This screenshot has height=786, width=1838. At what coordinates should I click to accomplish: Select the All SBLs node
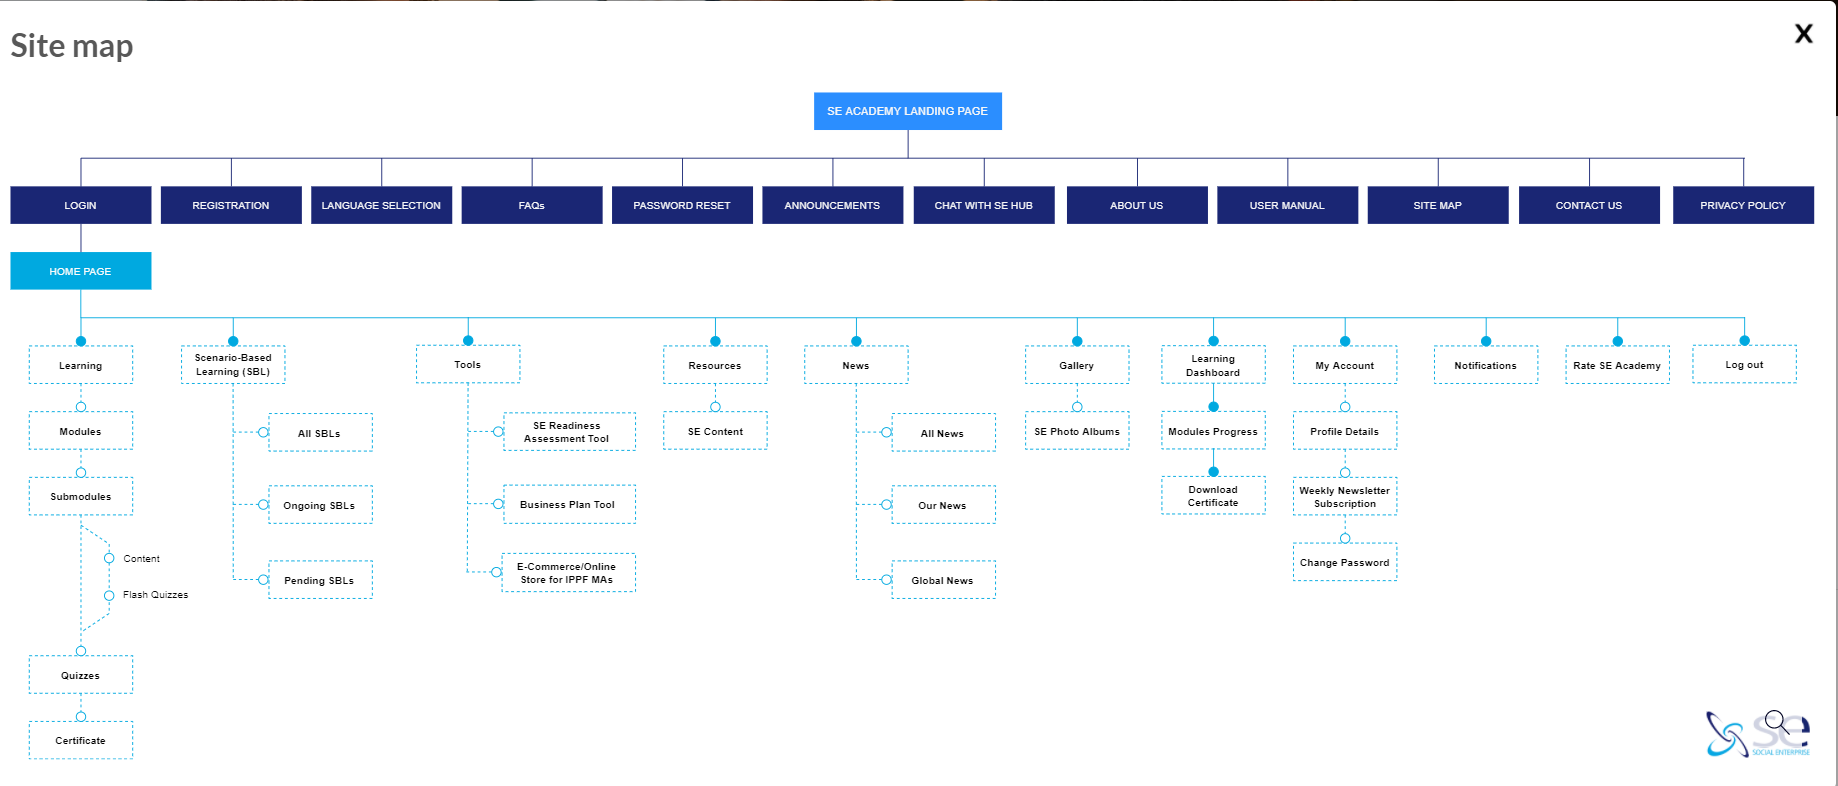pyautogui.click(x=320, y=433)
